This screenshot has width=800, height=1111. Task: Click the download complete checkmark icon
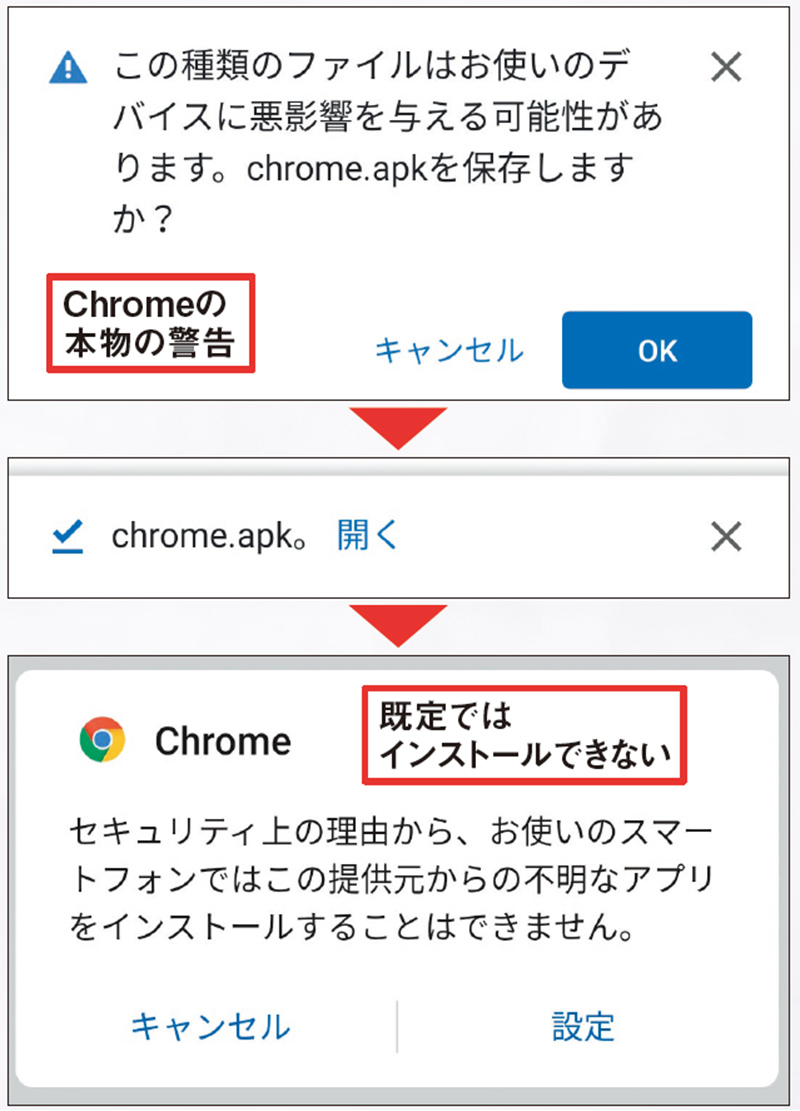click(63, 537)
